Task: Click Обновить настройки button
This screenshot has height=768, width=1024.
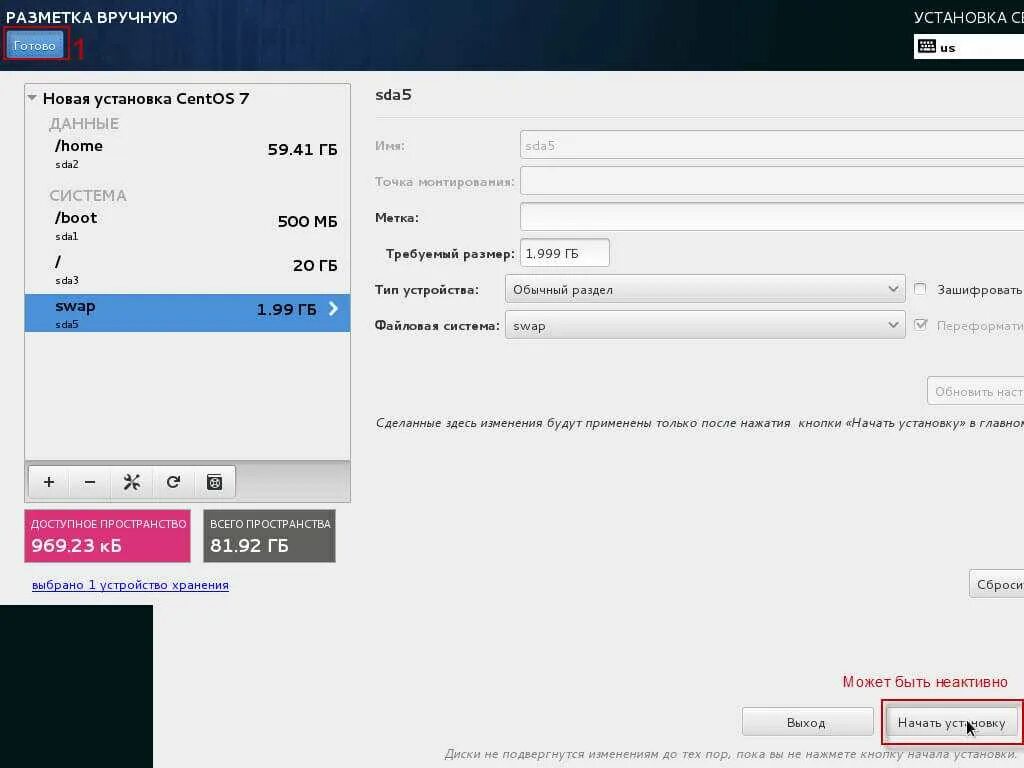Action: (x=976, y=391)
